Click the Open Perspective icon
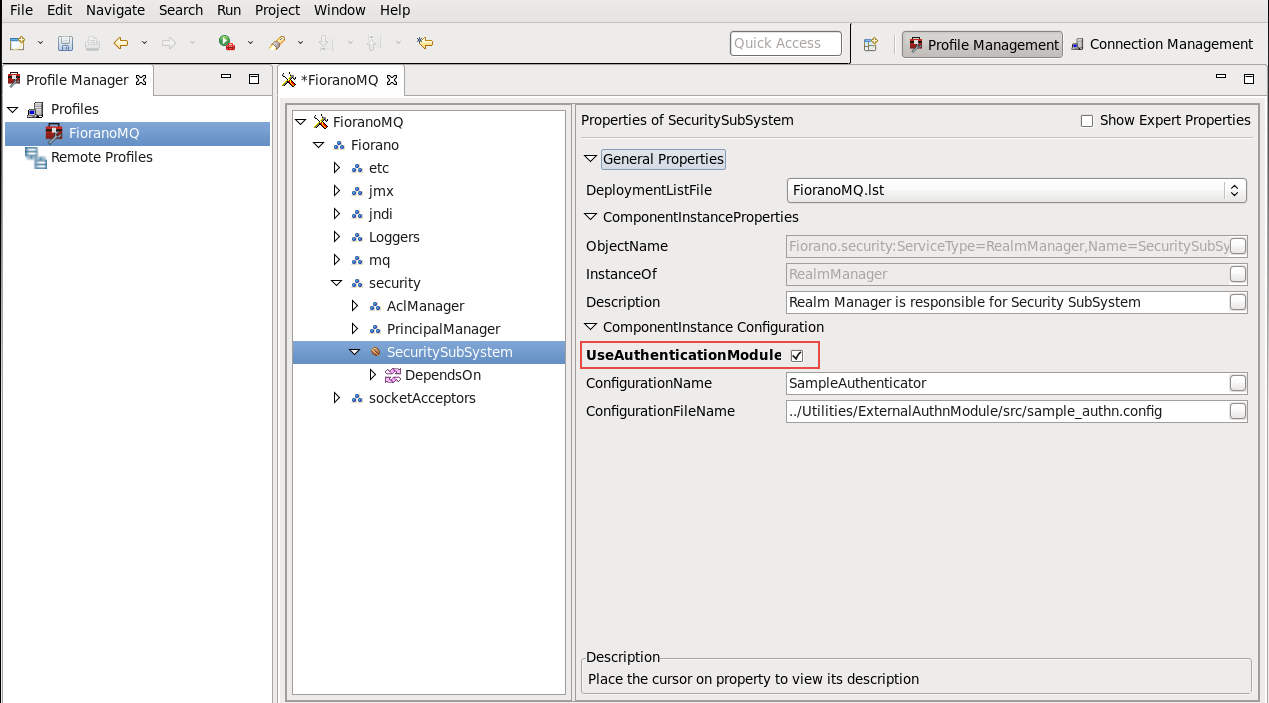The image size is (1269, 703). [871, 44]
